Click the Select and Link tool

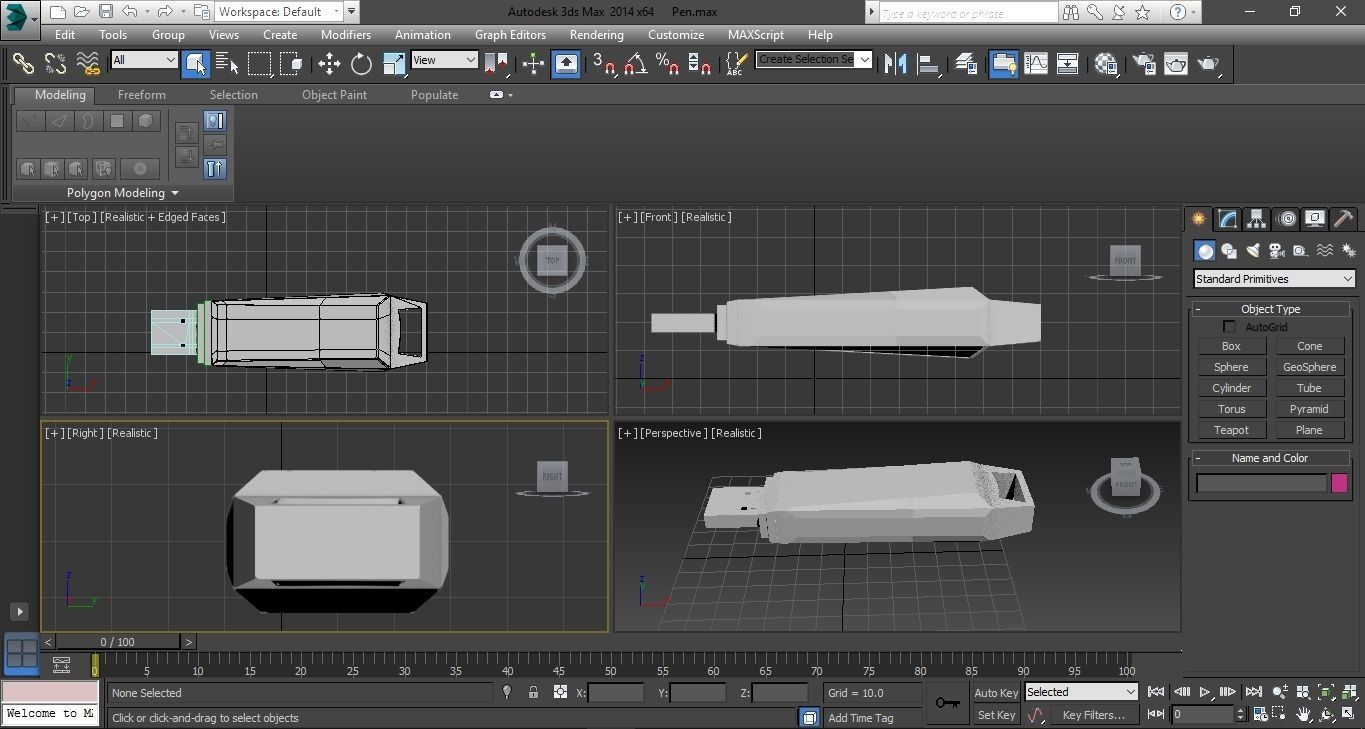(23, 63)
